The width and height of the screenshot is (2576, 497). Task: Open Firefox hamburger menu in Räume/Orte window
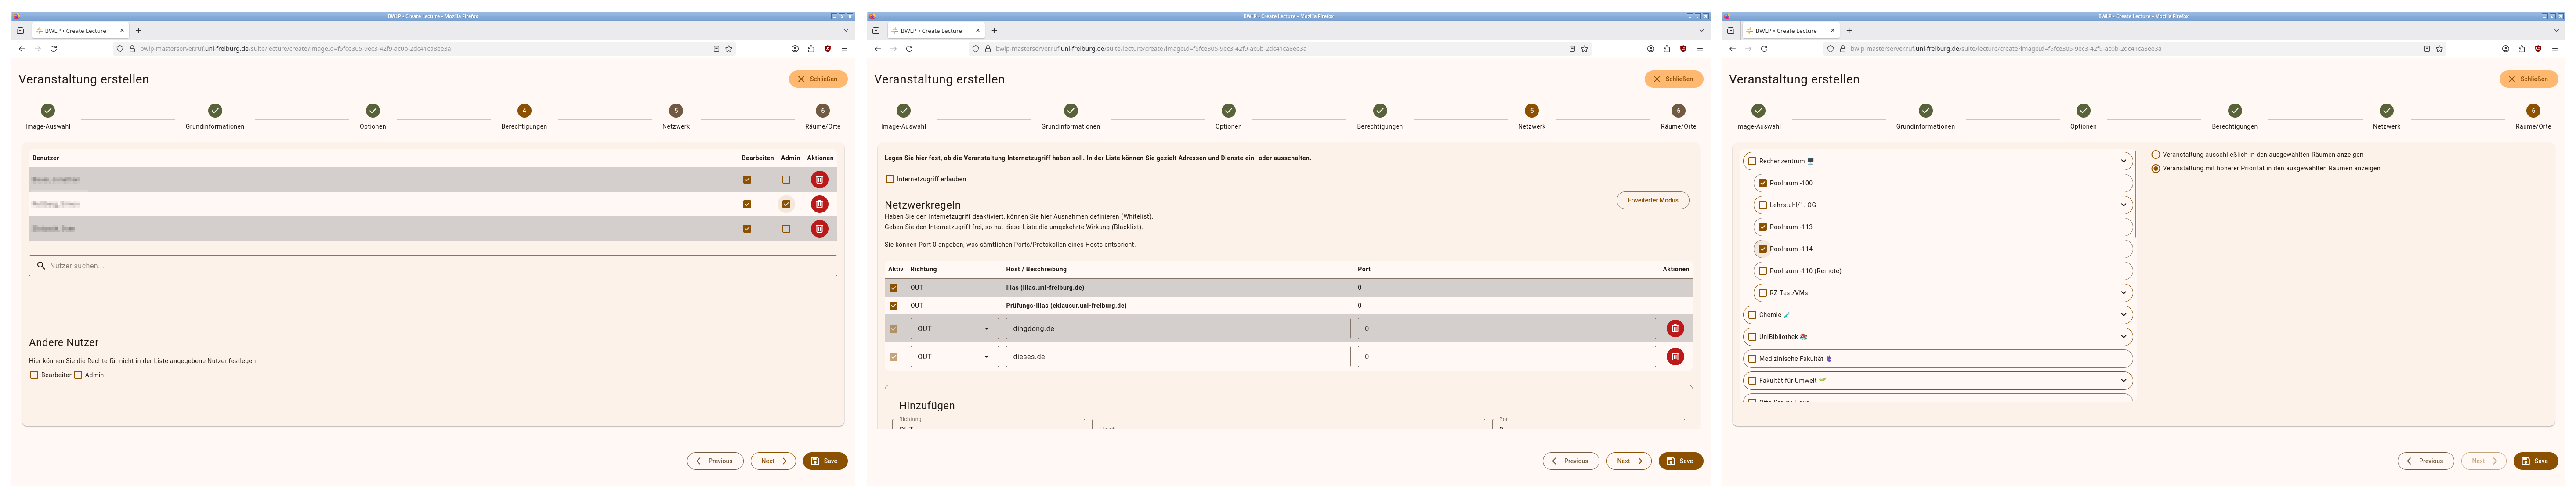[x=2555, y=49]
